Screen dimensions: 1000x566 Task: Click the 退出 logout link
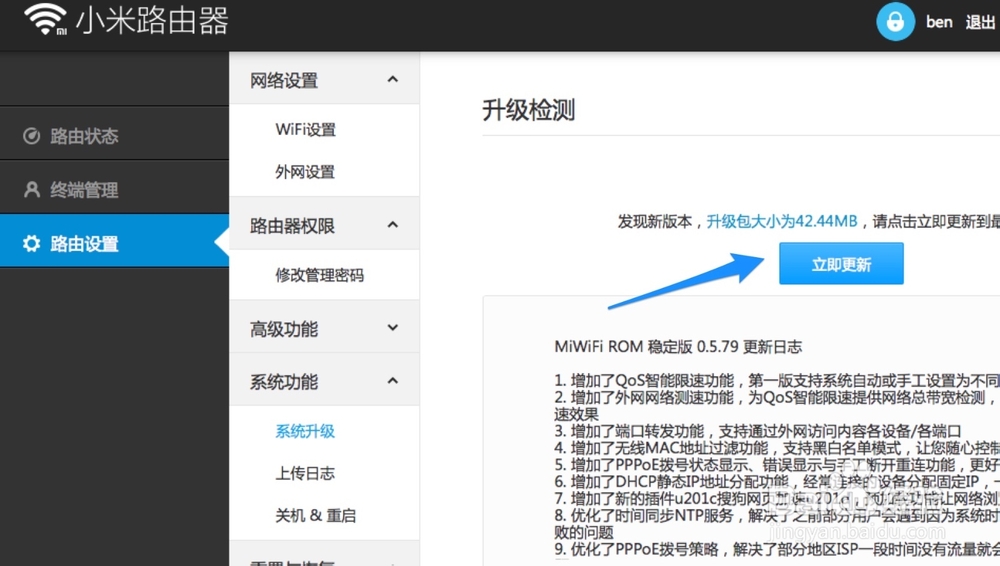tap(980, 22)
